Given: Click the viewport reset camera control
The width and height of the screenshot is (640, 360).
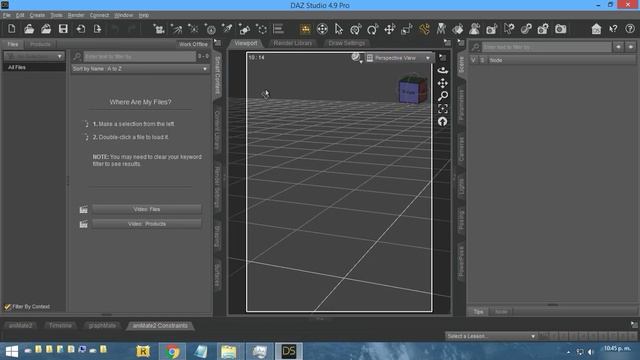Looking at the screenshot, I should pyautogui.click(x=442, y=122).
